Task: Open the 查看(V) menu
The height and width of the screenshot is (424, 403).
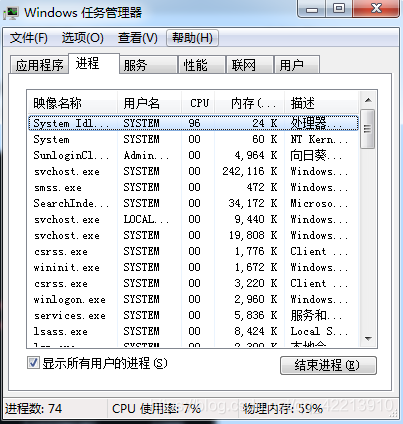Action: (137, 38)
